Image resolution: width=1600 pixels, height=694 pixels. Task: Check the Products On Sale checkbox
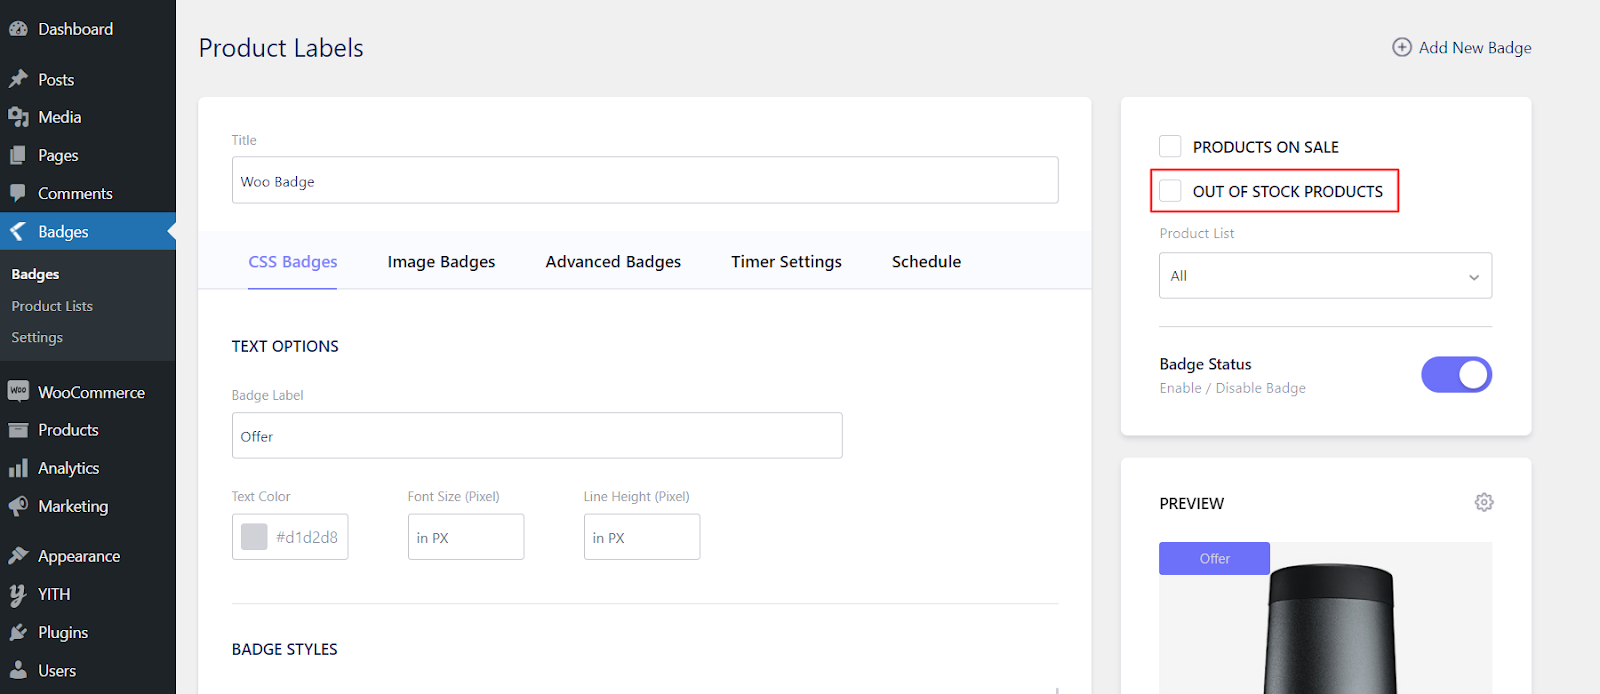1170,146
